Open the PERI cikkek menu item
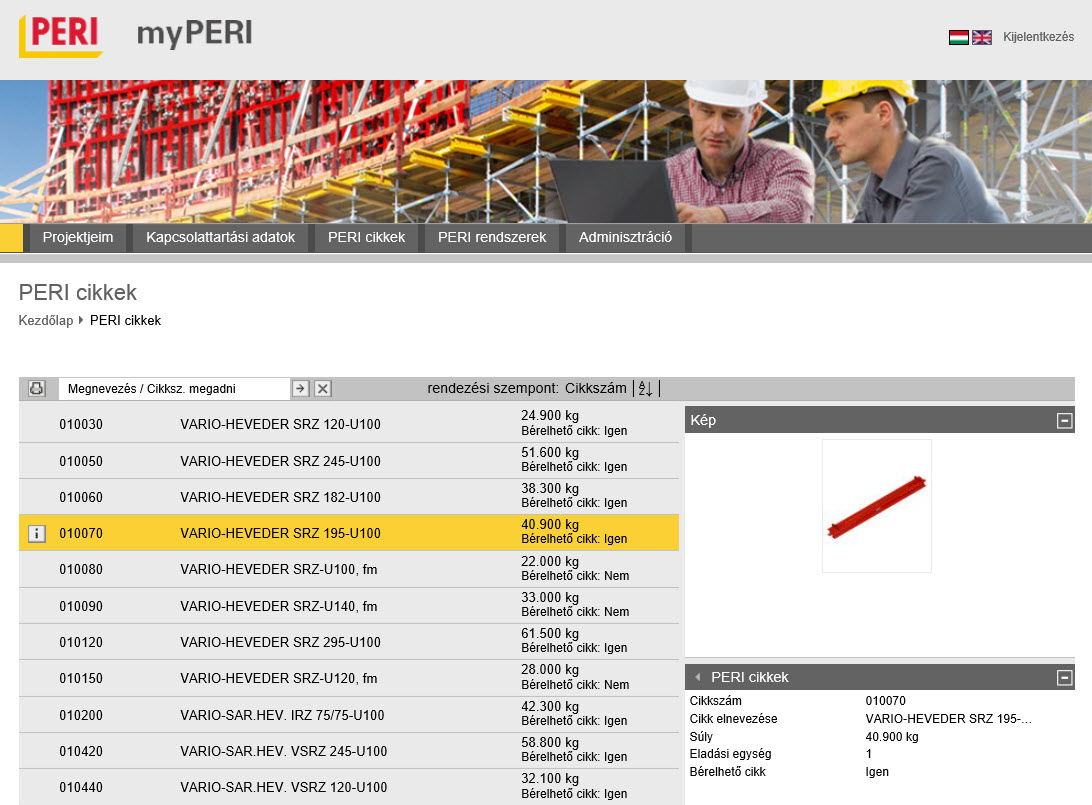This screenshot has height=805, width=1092. 366,237
